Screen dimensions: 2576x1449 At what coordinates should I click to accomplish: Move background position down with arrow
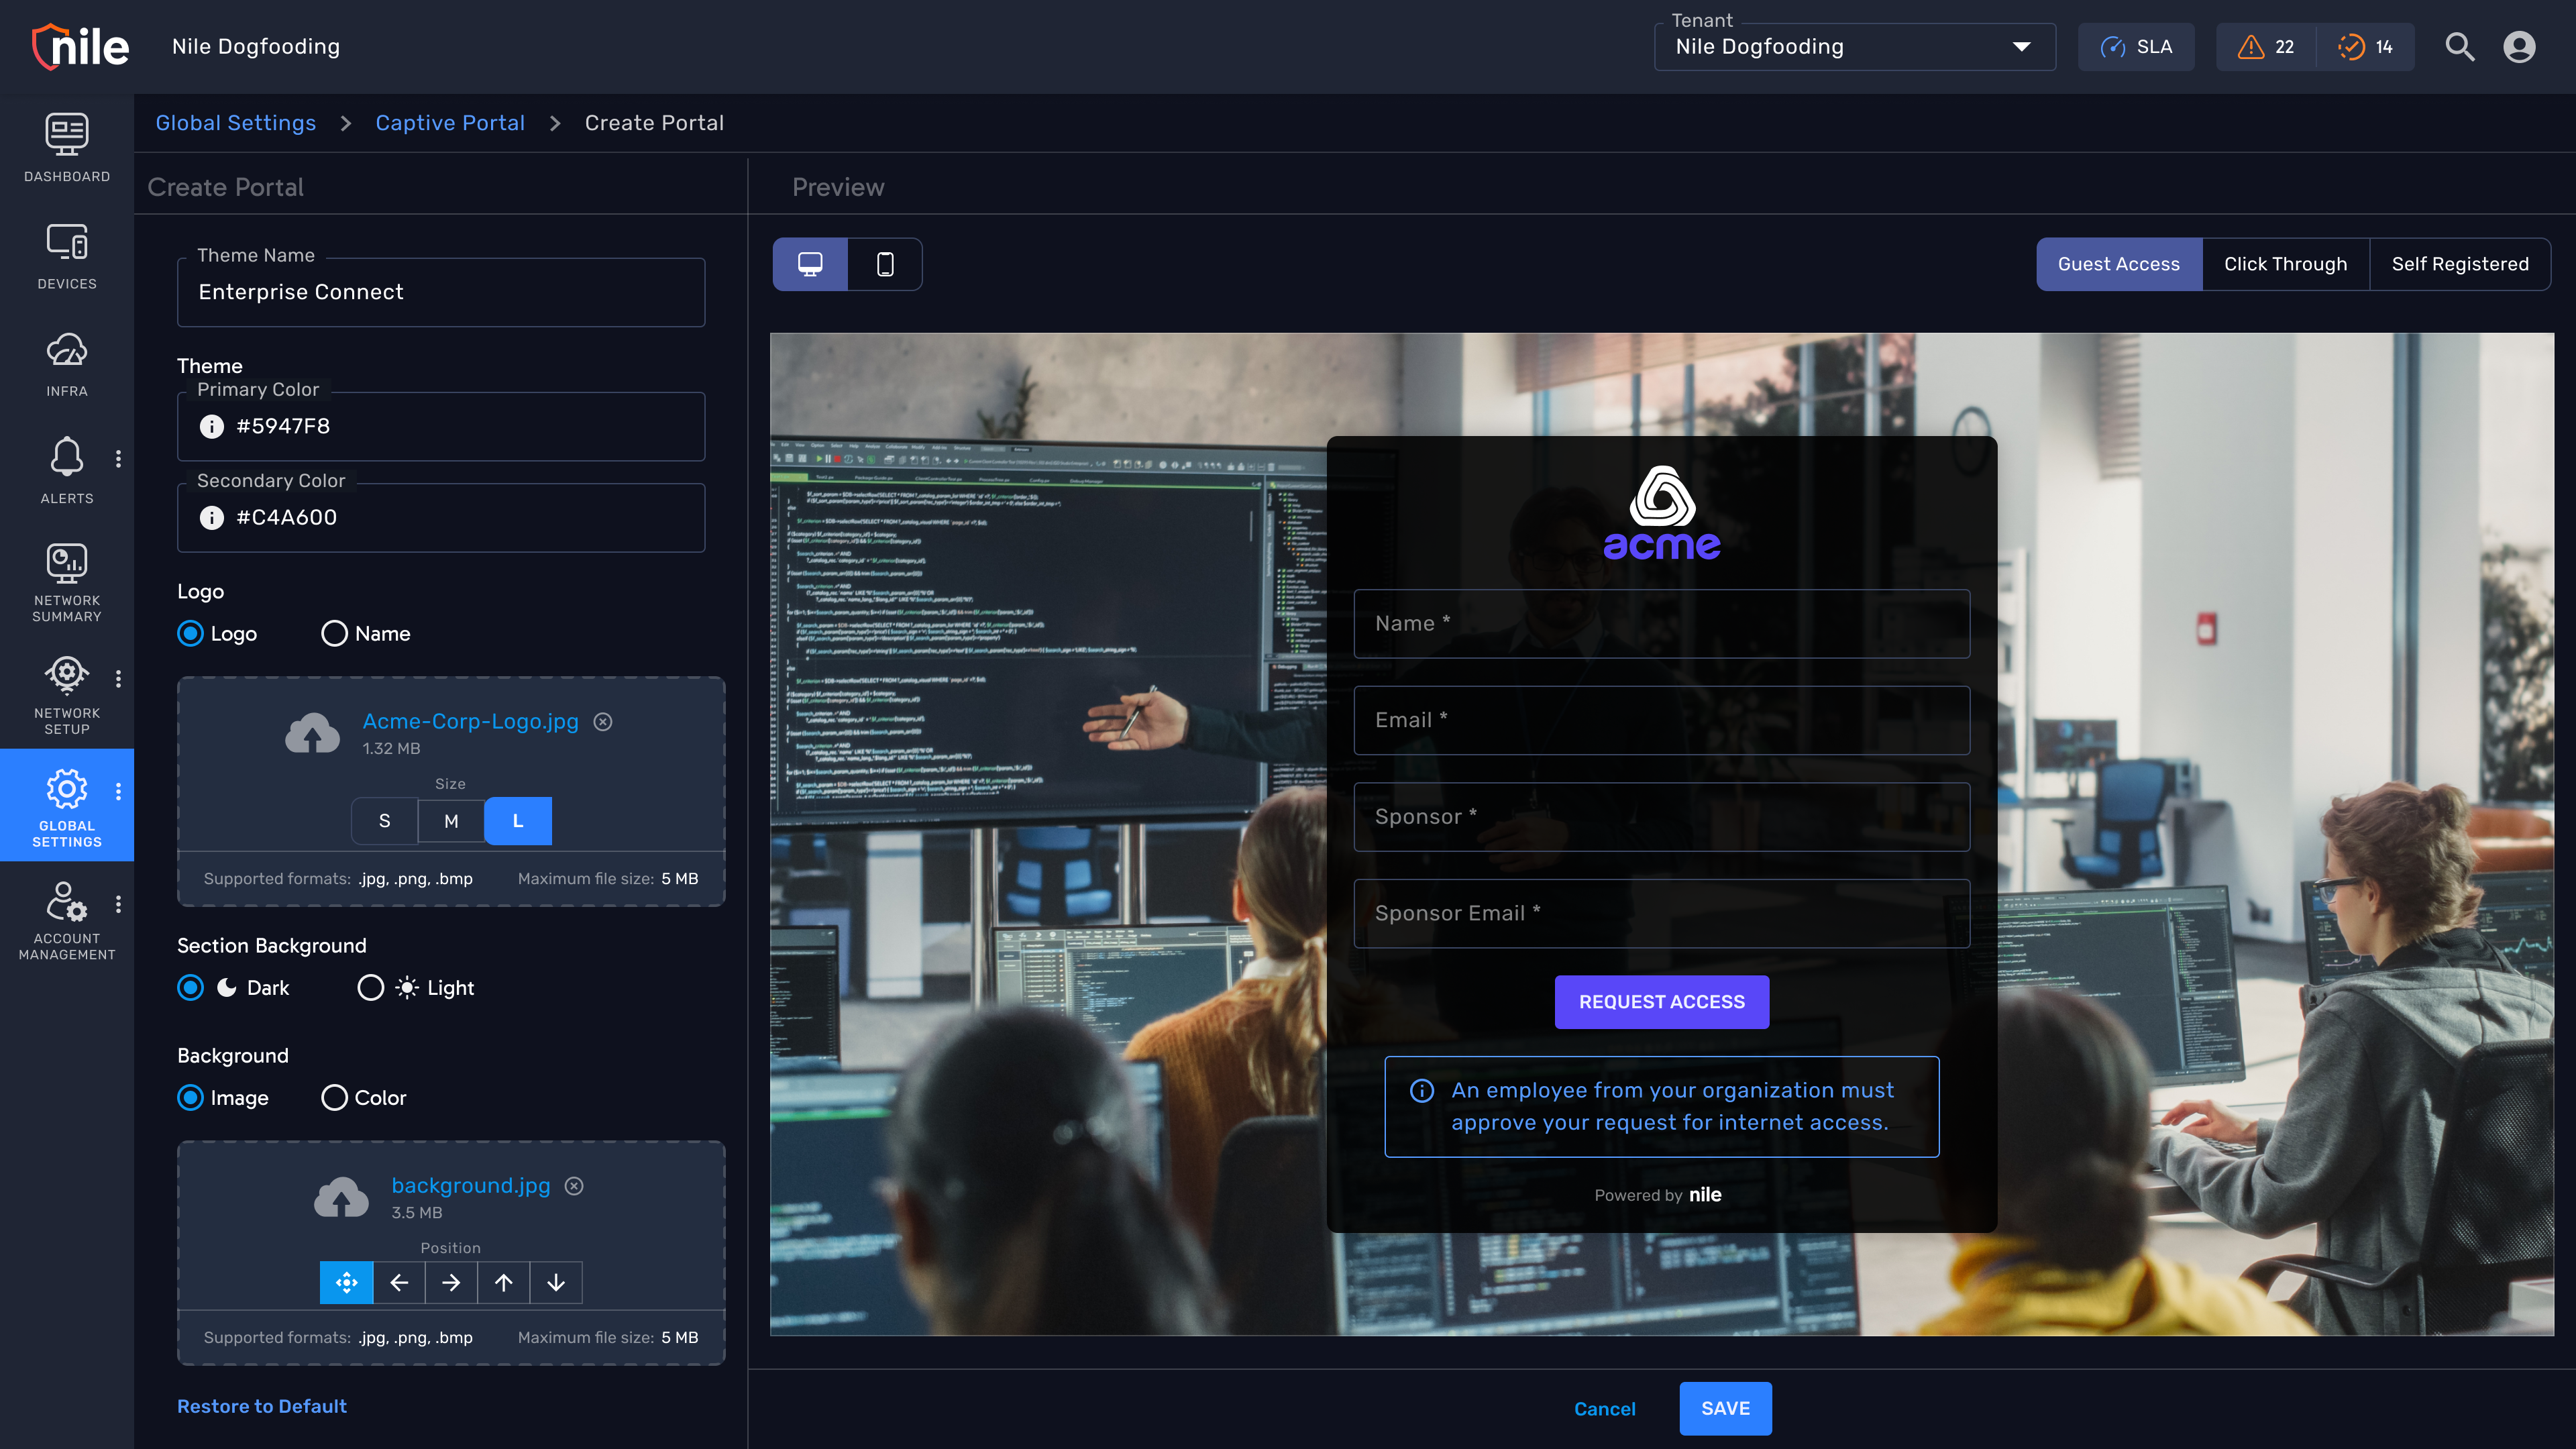(556, 1283)
